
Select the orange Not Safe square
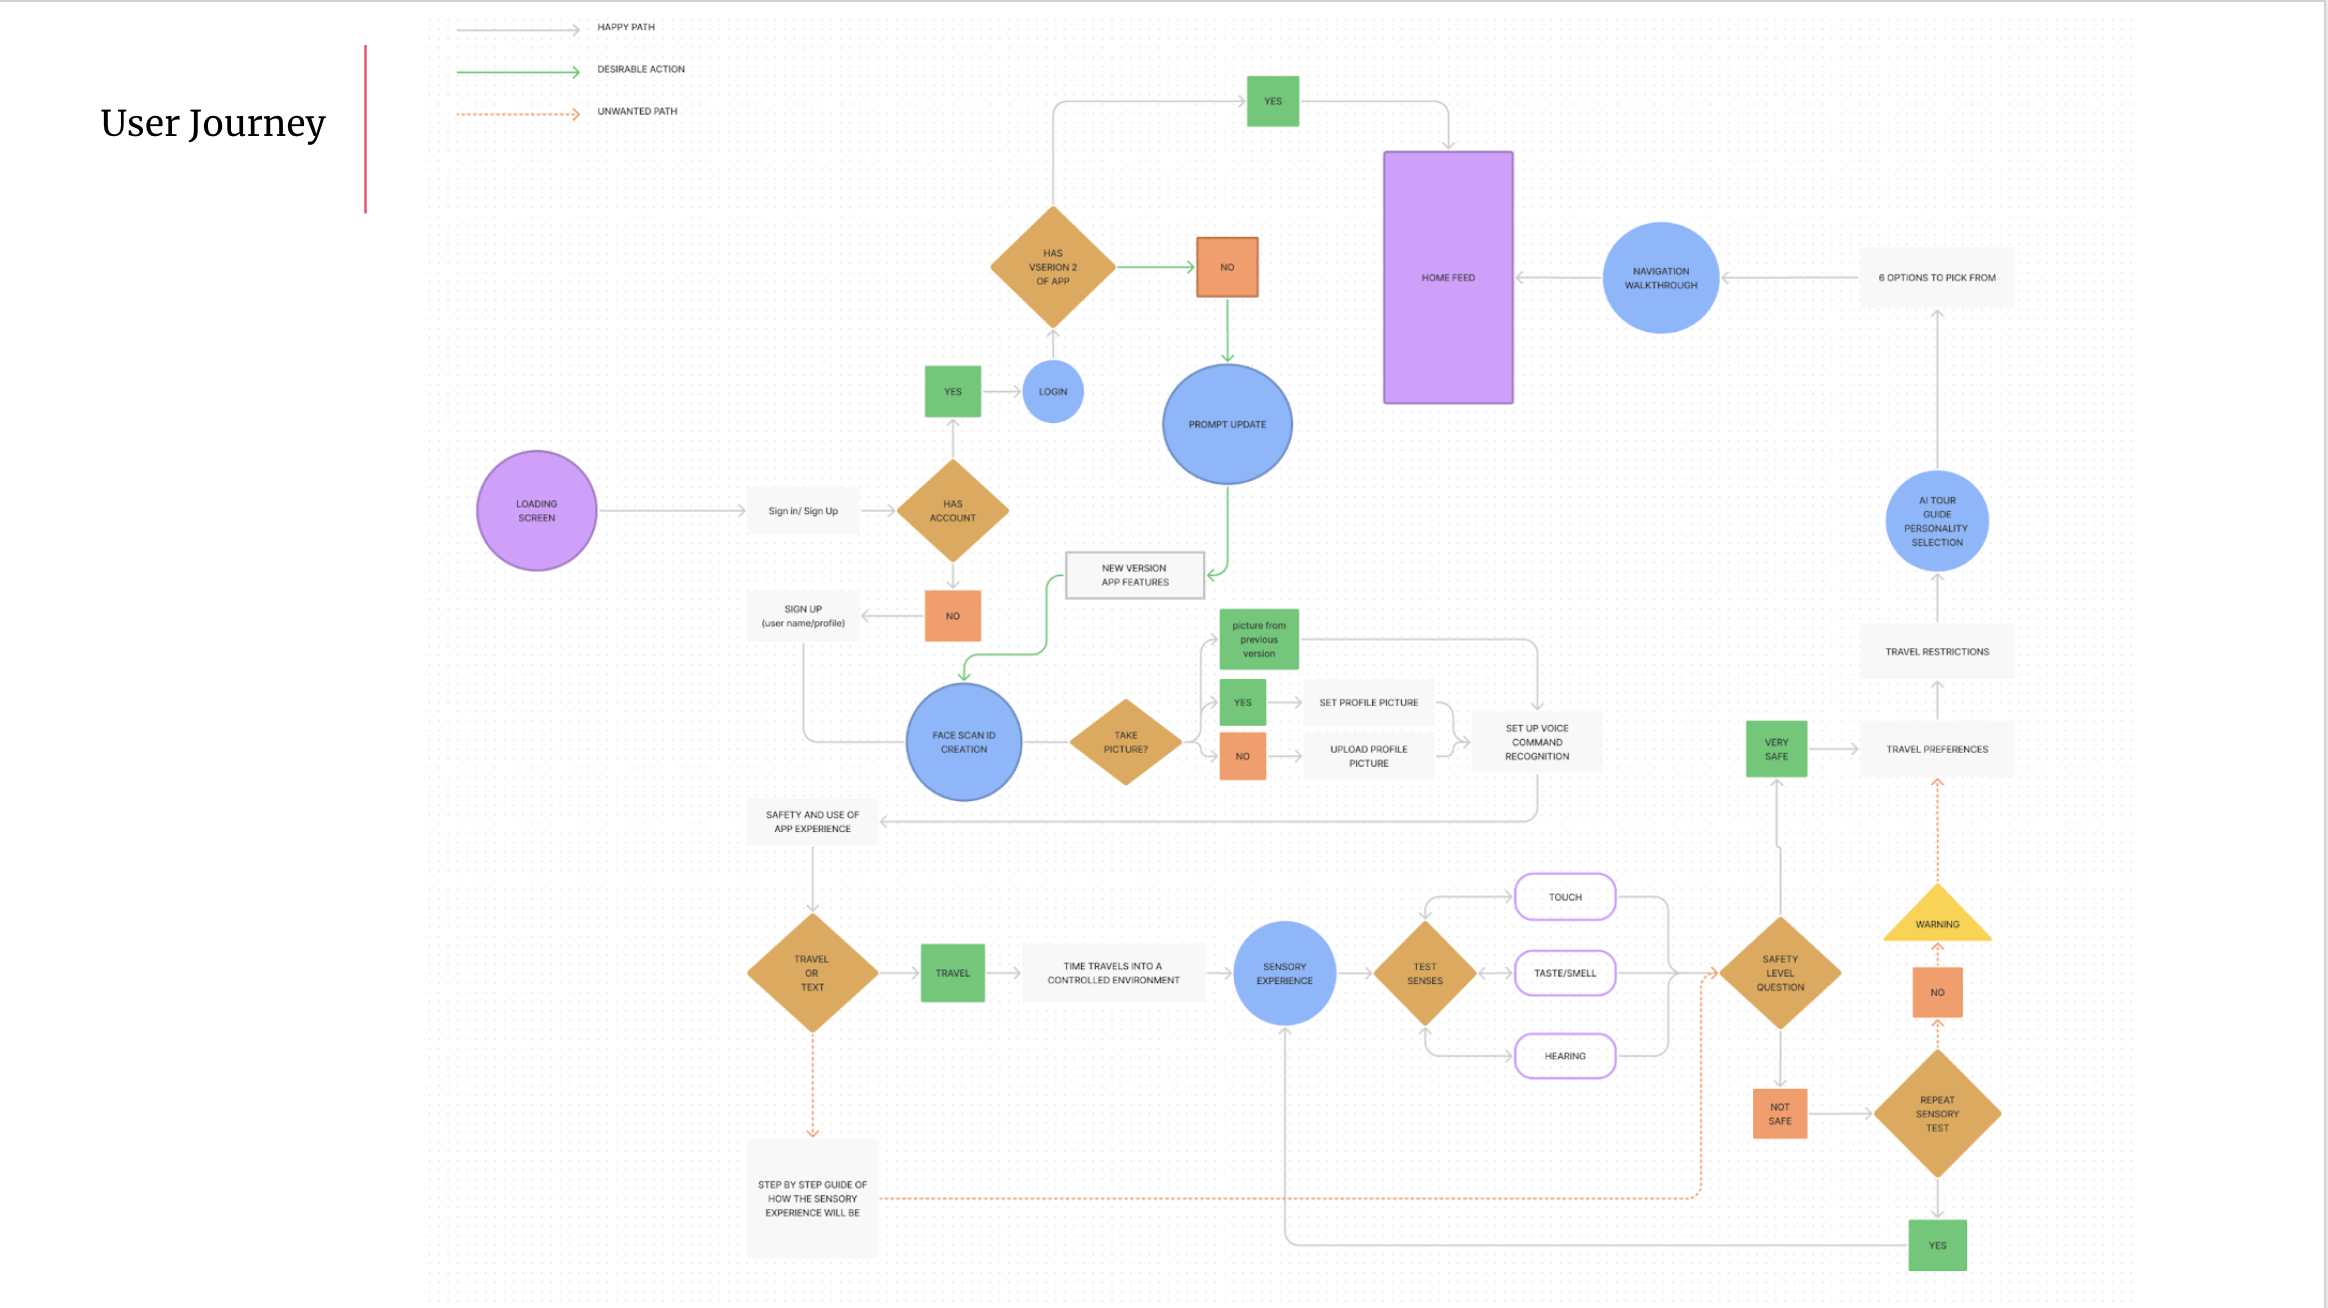point(1779,1113)
